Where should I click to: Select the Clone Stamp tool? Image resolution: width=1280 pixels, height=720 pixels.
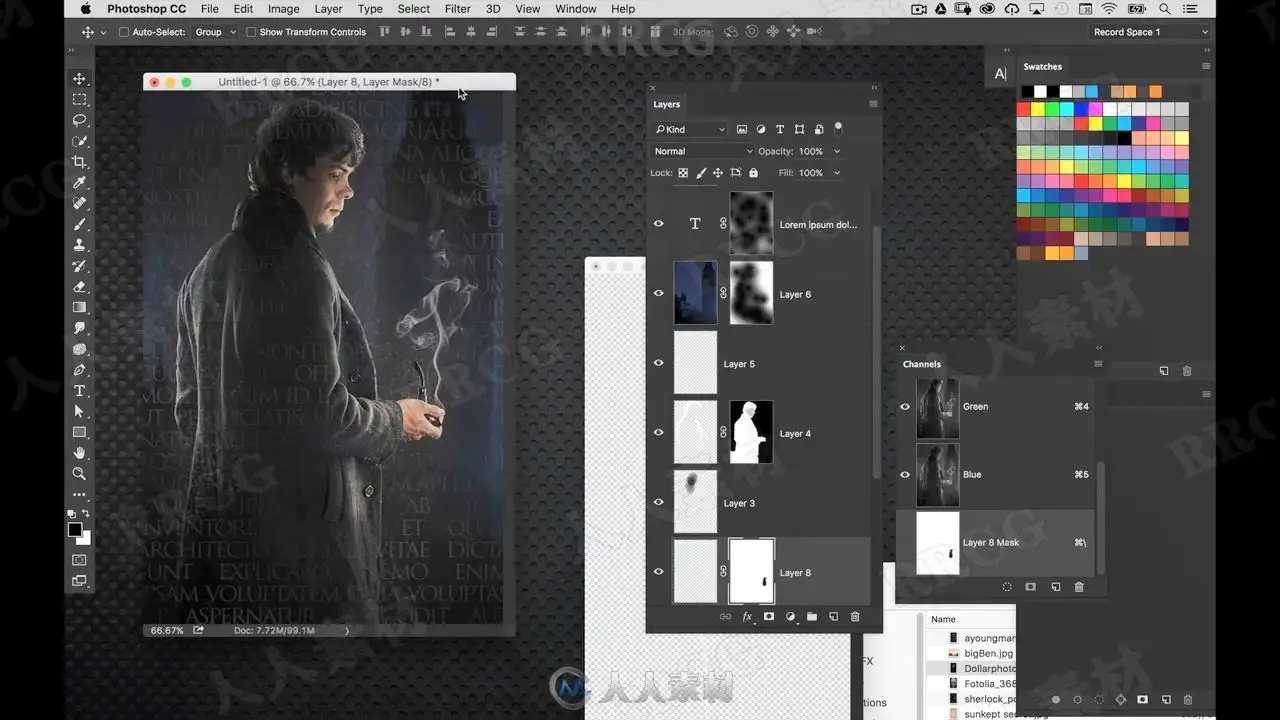79,245
